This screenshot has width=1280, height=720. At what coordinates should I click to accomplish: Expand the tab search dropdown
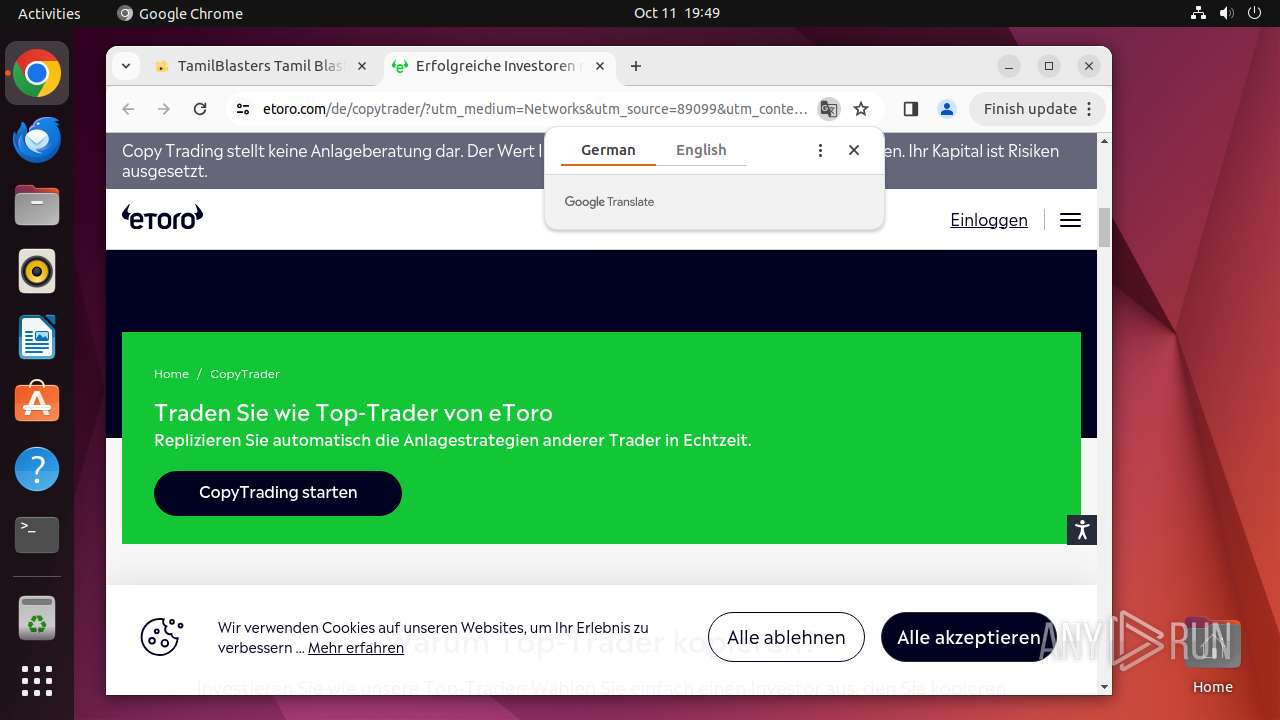[x=125, y=66]
